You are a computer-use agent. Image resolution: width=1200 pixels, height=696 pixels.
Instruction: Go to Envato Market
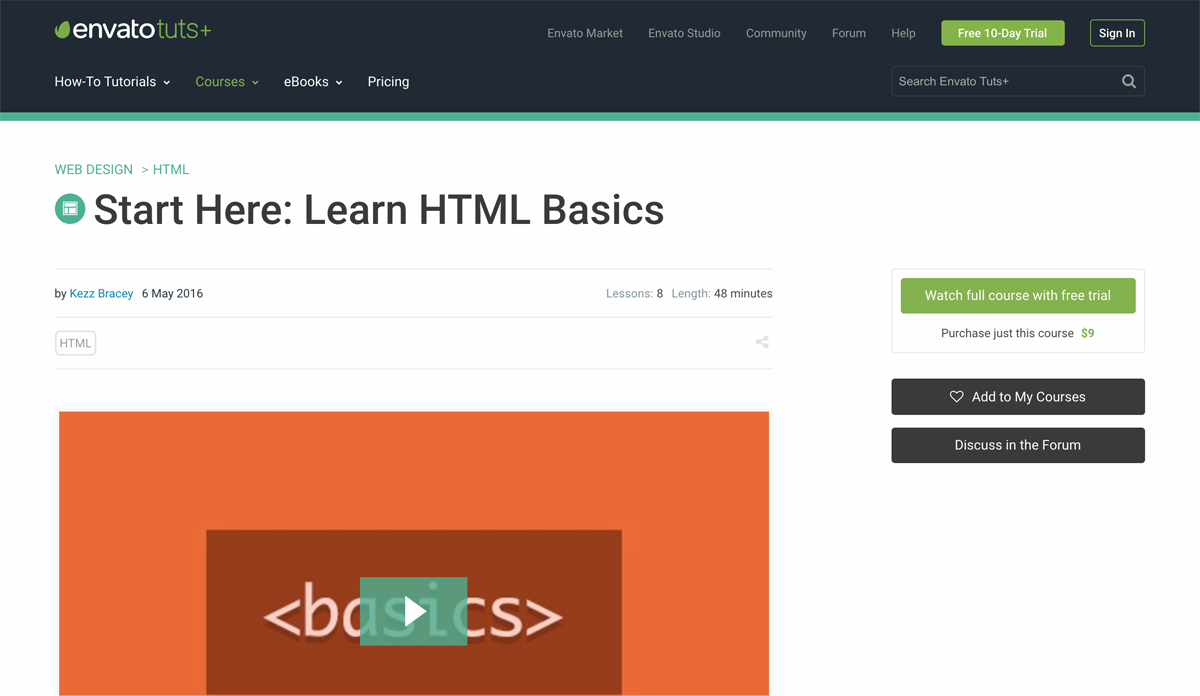(x=585, y=33)
